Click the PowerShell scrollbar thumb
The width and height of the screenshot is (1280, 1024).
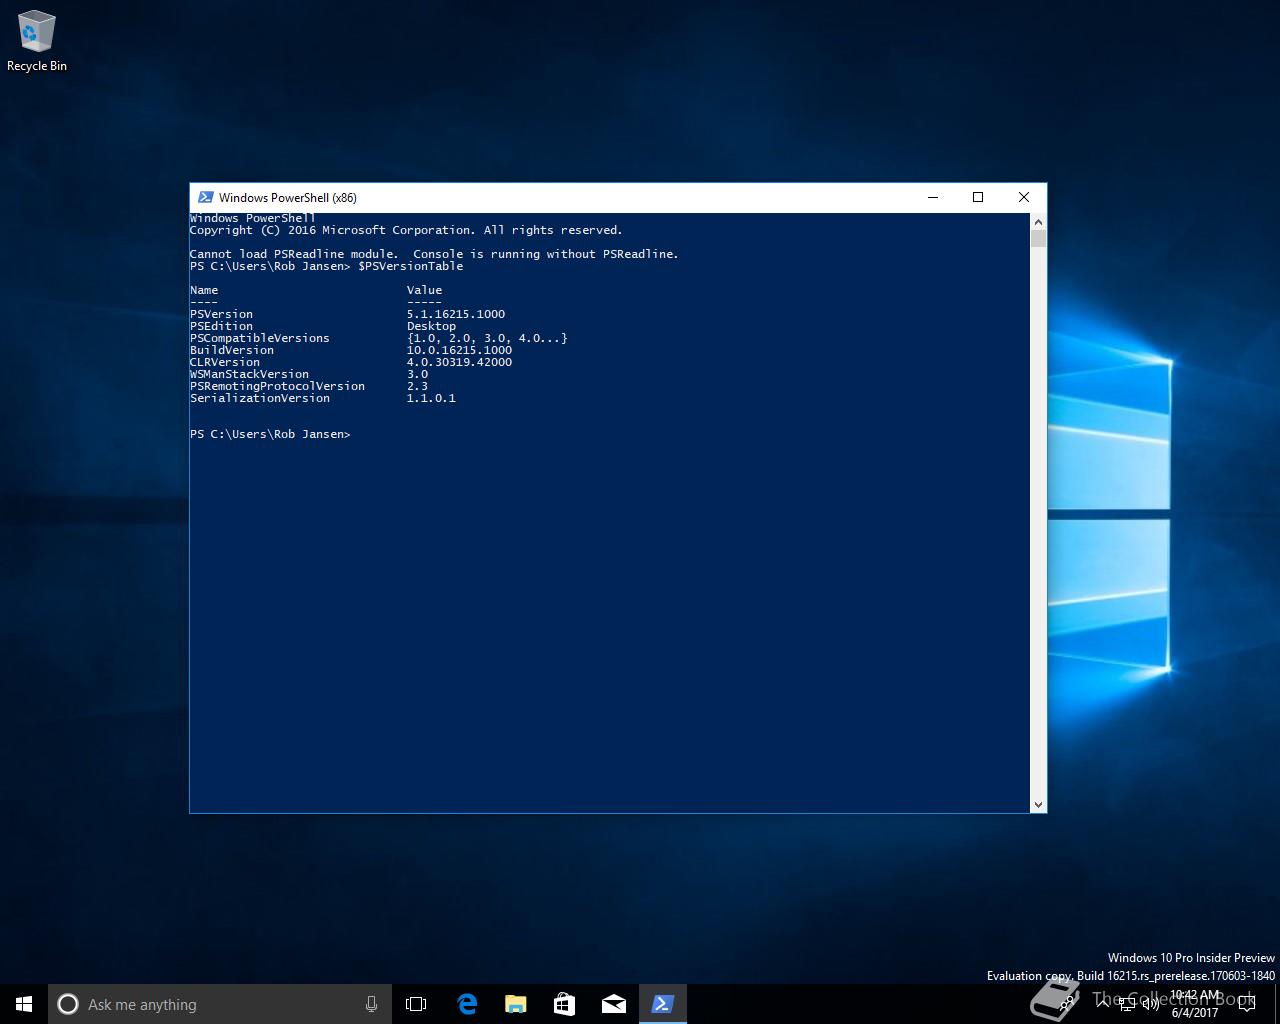click(x=1038, y=238)
